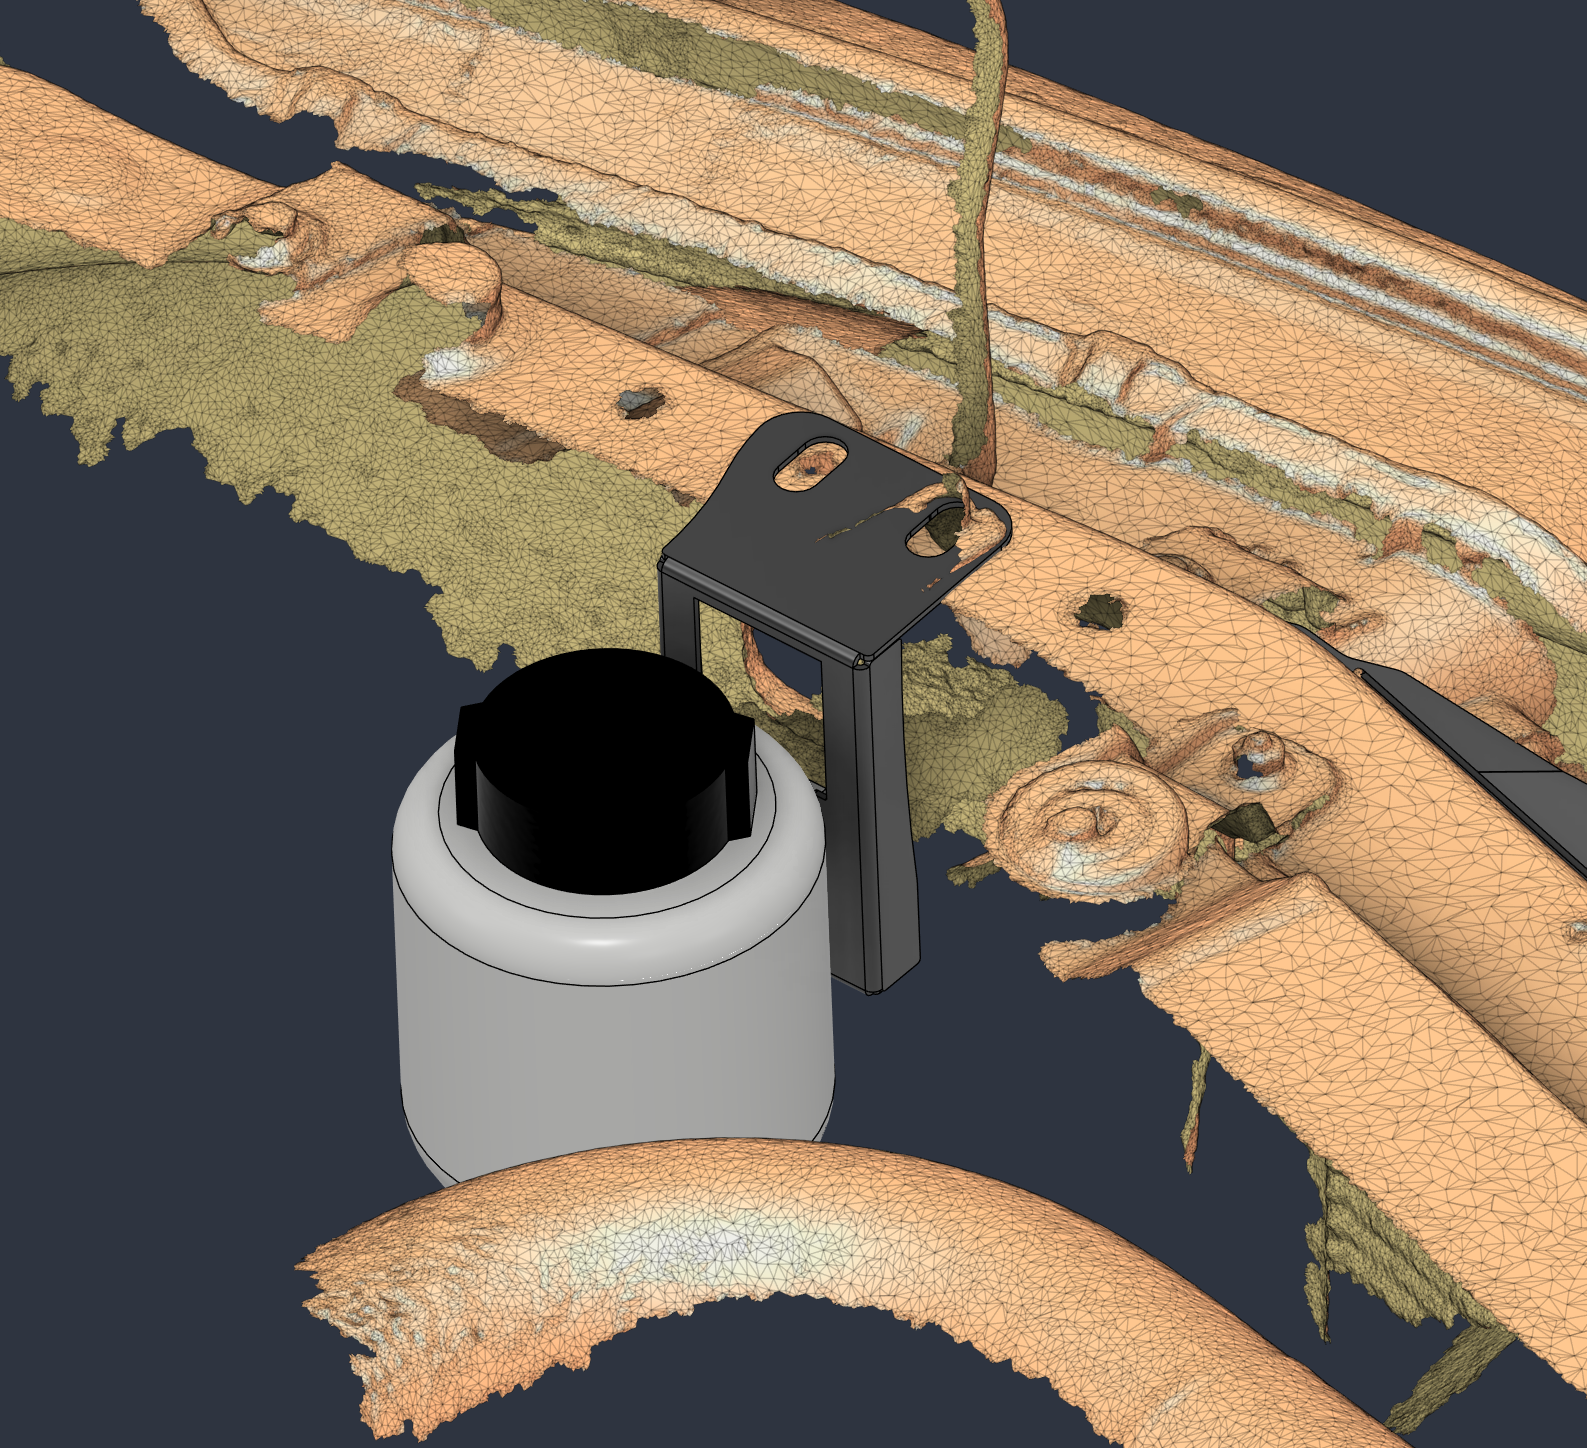Pick the upper slotted hole in the bracket
The height and width of the screenshot is (1448, 1587).
point(811,464)
